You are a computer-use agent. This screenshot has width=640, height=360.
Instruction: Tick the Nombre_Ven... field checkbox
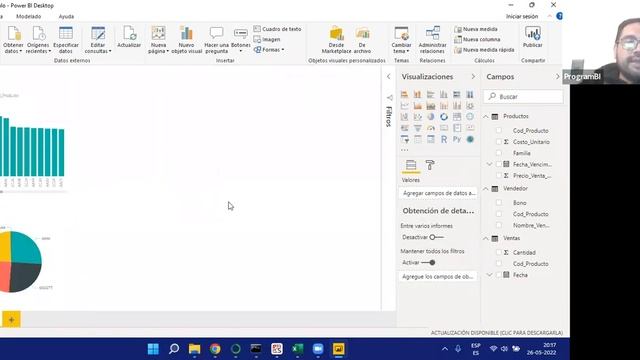pos(499,225)
